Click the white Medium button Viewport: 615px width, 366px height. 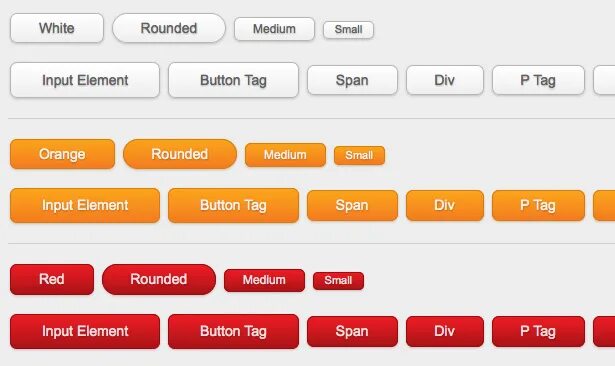pos(274,29)
